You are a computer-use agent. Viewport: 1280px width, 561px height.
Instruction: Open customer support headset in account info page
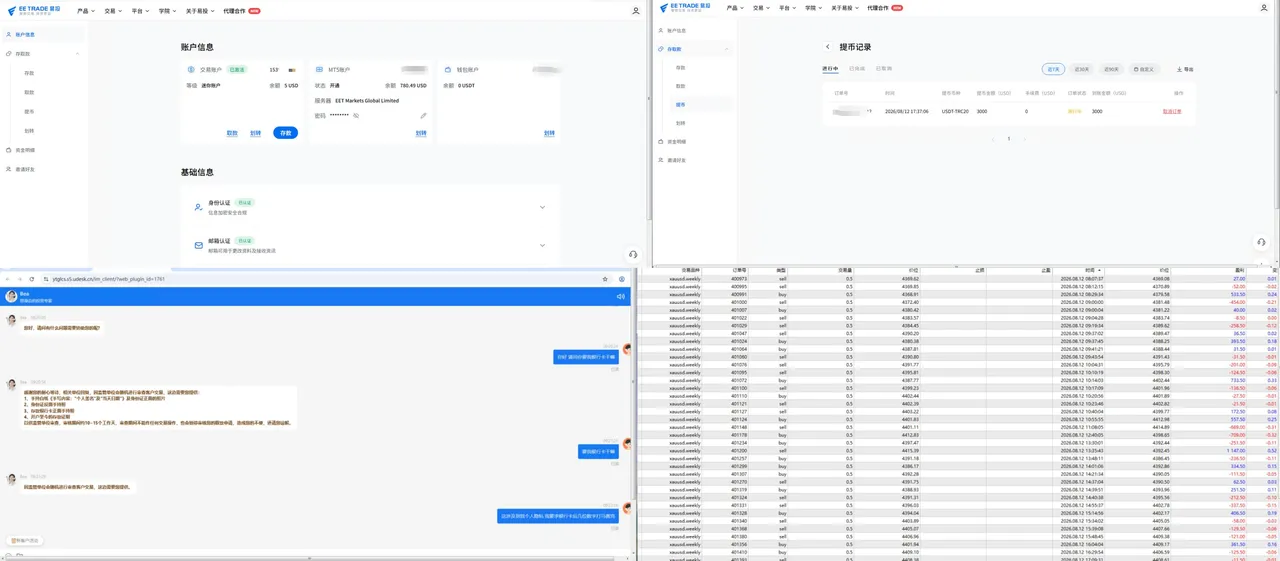tap(633, 255)
